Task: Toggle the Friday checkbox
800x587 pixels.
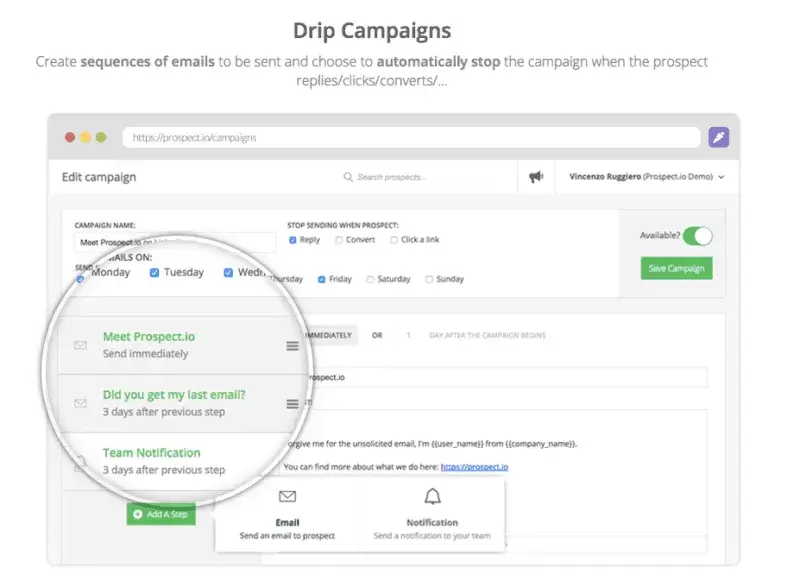Action: click(x=321, y=279)
